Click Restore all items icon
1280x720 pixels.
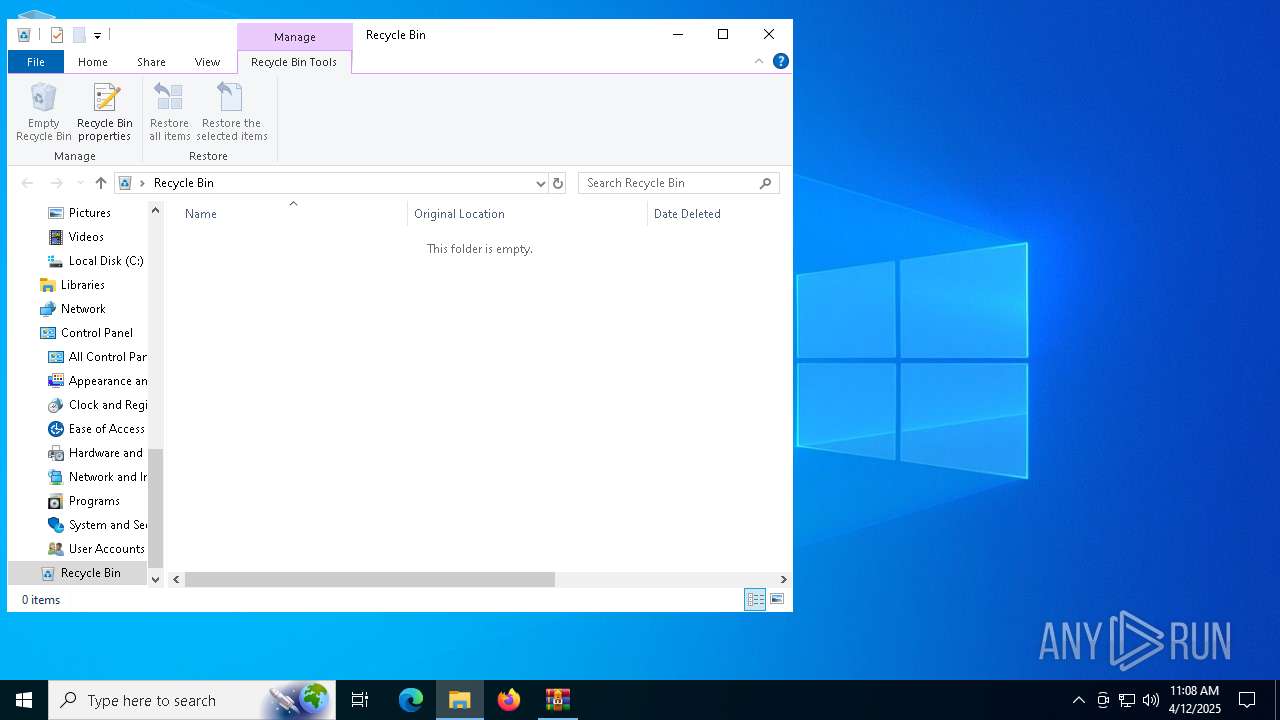pos(169,112)
